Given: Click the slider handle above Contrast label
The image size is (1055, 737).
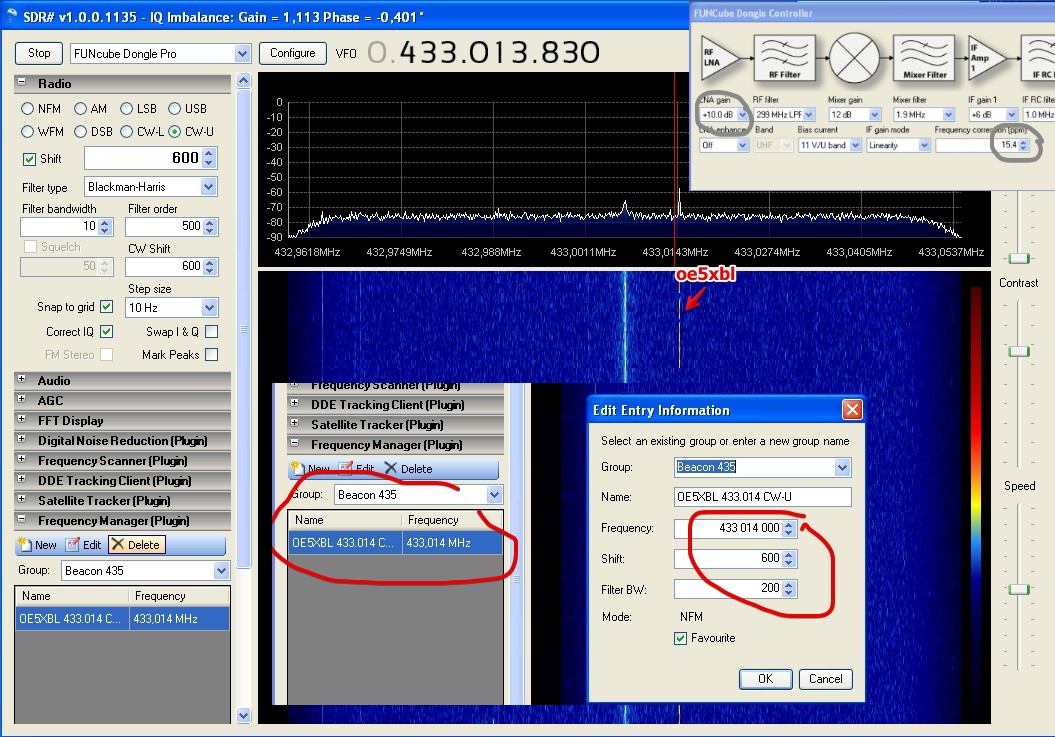Looking at the screenshot, I should [1019, 258].
